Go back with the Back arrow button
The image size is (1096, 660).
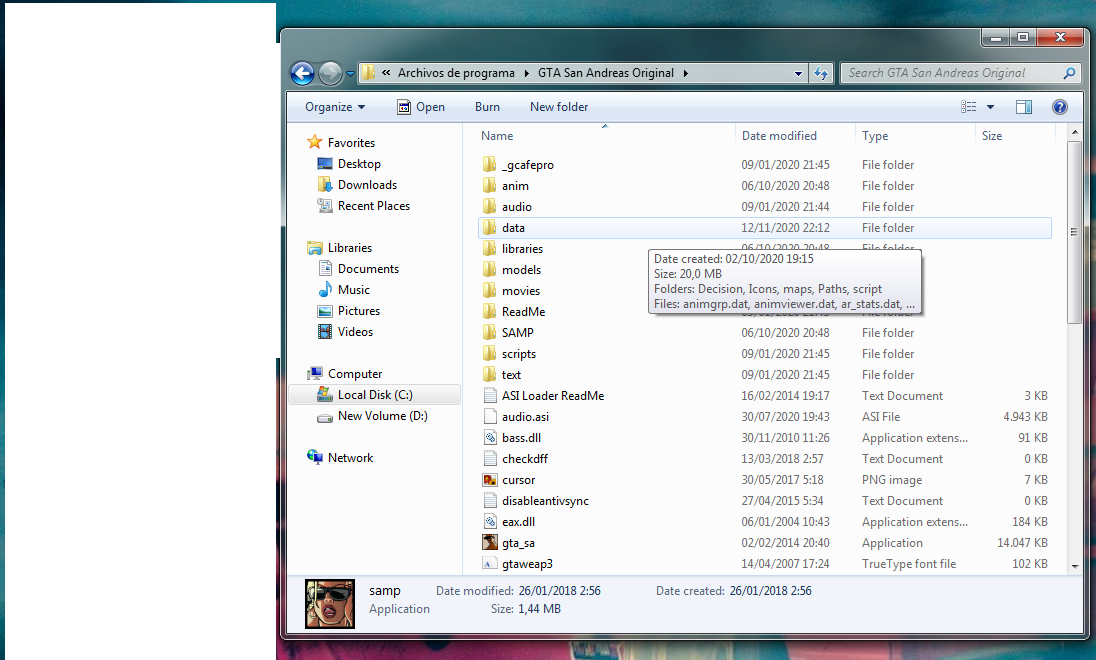pyautogui.click(x=302, y=73)
